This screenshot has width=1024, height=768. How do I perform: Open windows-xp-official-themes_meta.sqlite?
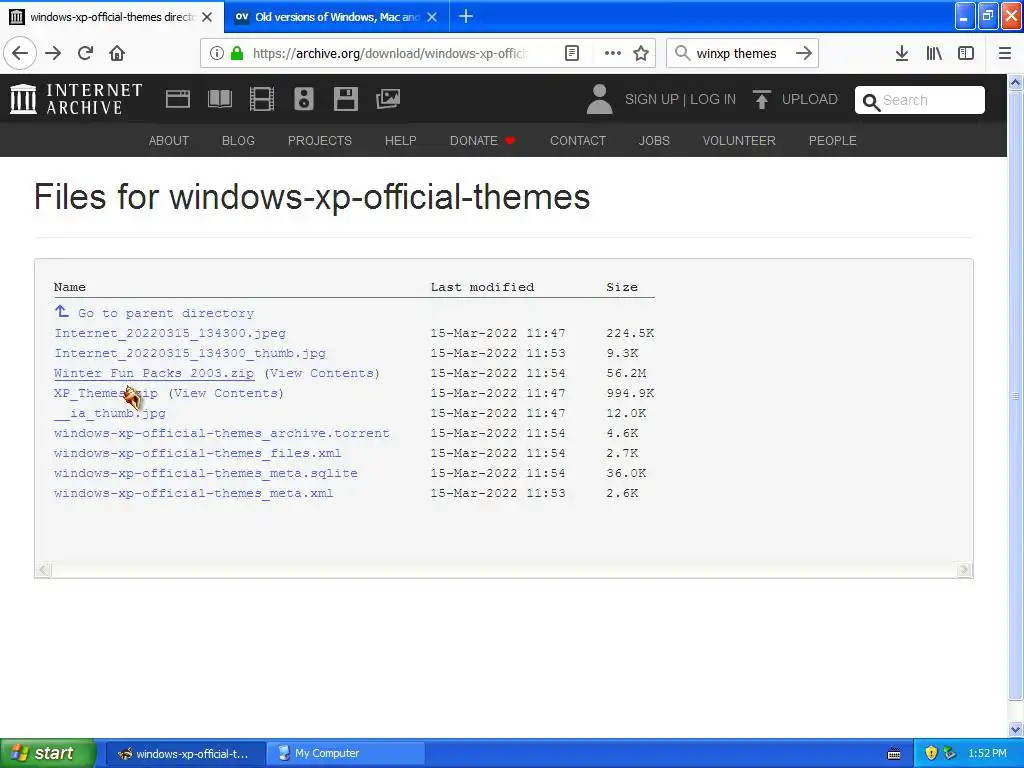(206, 473)
